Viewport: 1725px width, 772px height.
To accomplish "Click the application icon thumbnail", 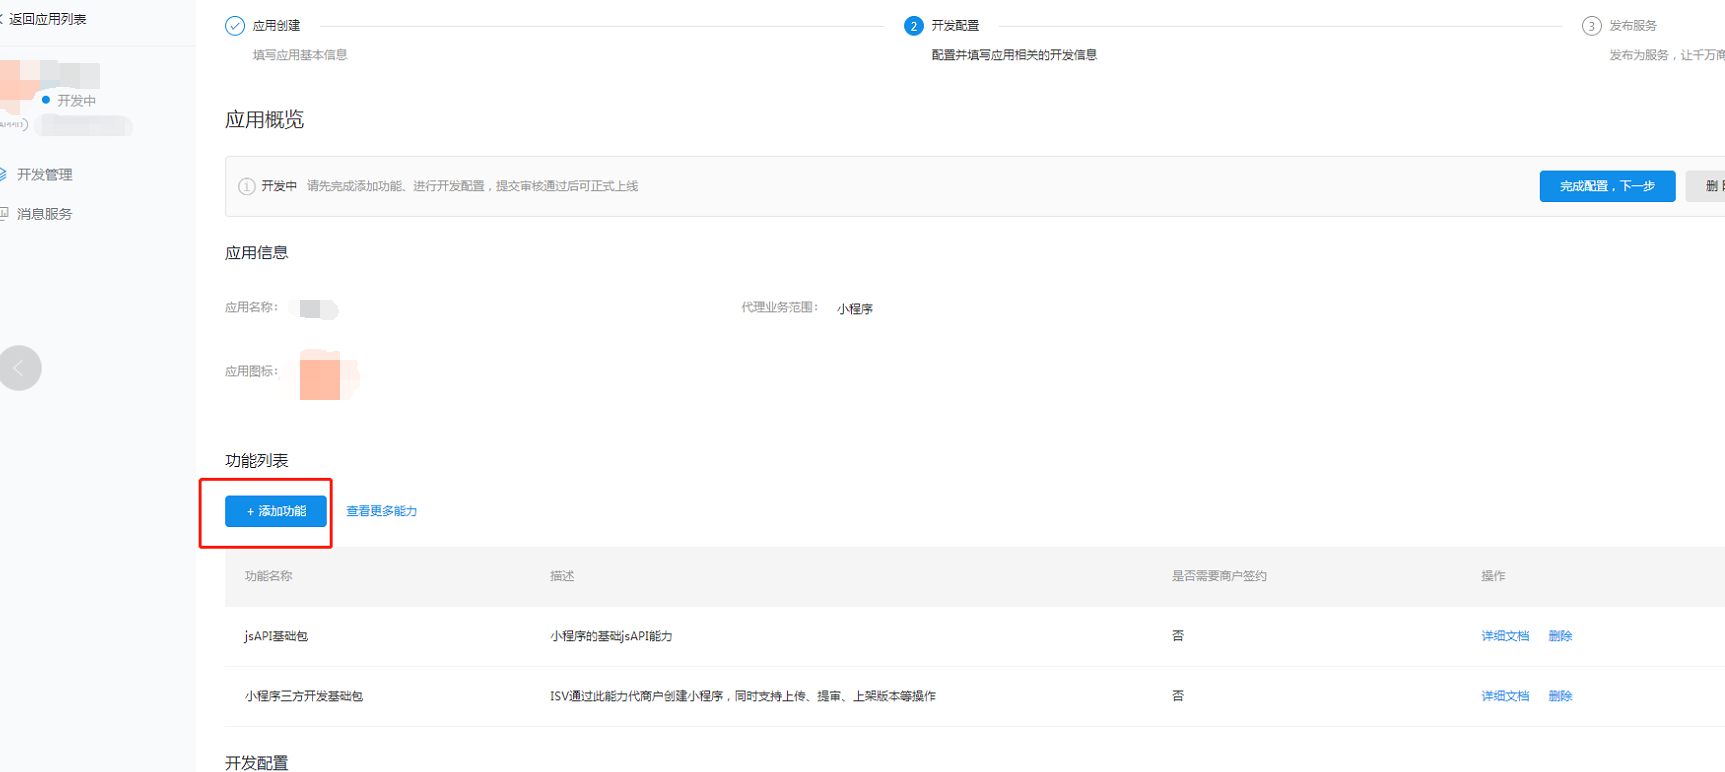I will (x=325, y=375).
